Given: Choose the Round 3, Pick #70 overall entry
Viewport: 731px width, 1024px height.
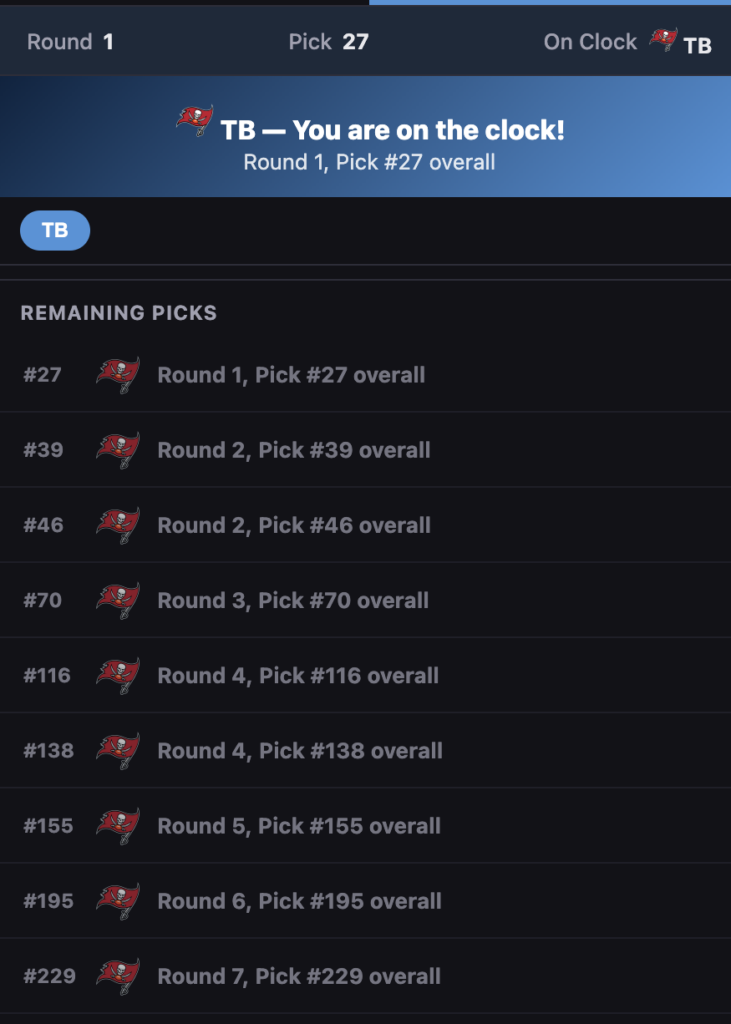Looking at the screenshot, I should 293,600.
